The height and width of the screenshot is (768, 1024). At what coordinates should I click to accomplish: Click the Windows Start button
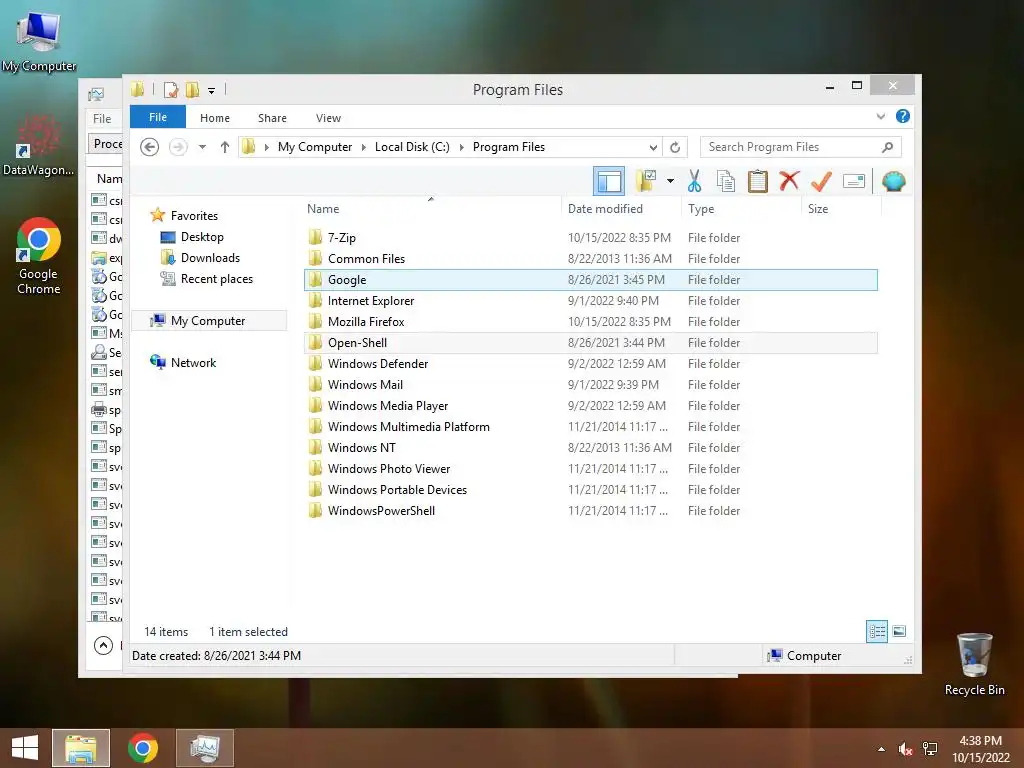pos(25,748)
